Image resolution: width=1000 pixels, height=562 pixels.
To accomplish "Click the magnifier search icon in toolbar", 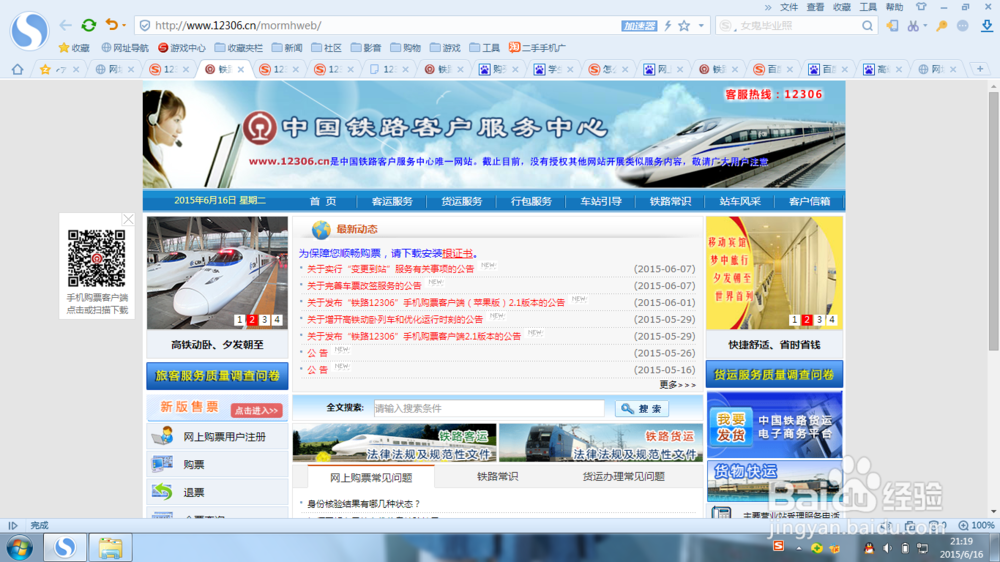I will tap(867, 26).
